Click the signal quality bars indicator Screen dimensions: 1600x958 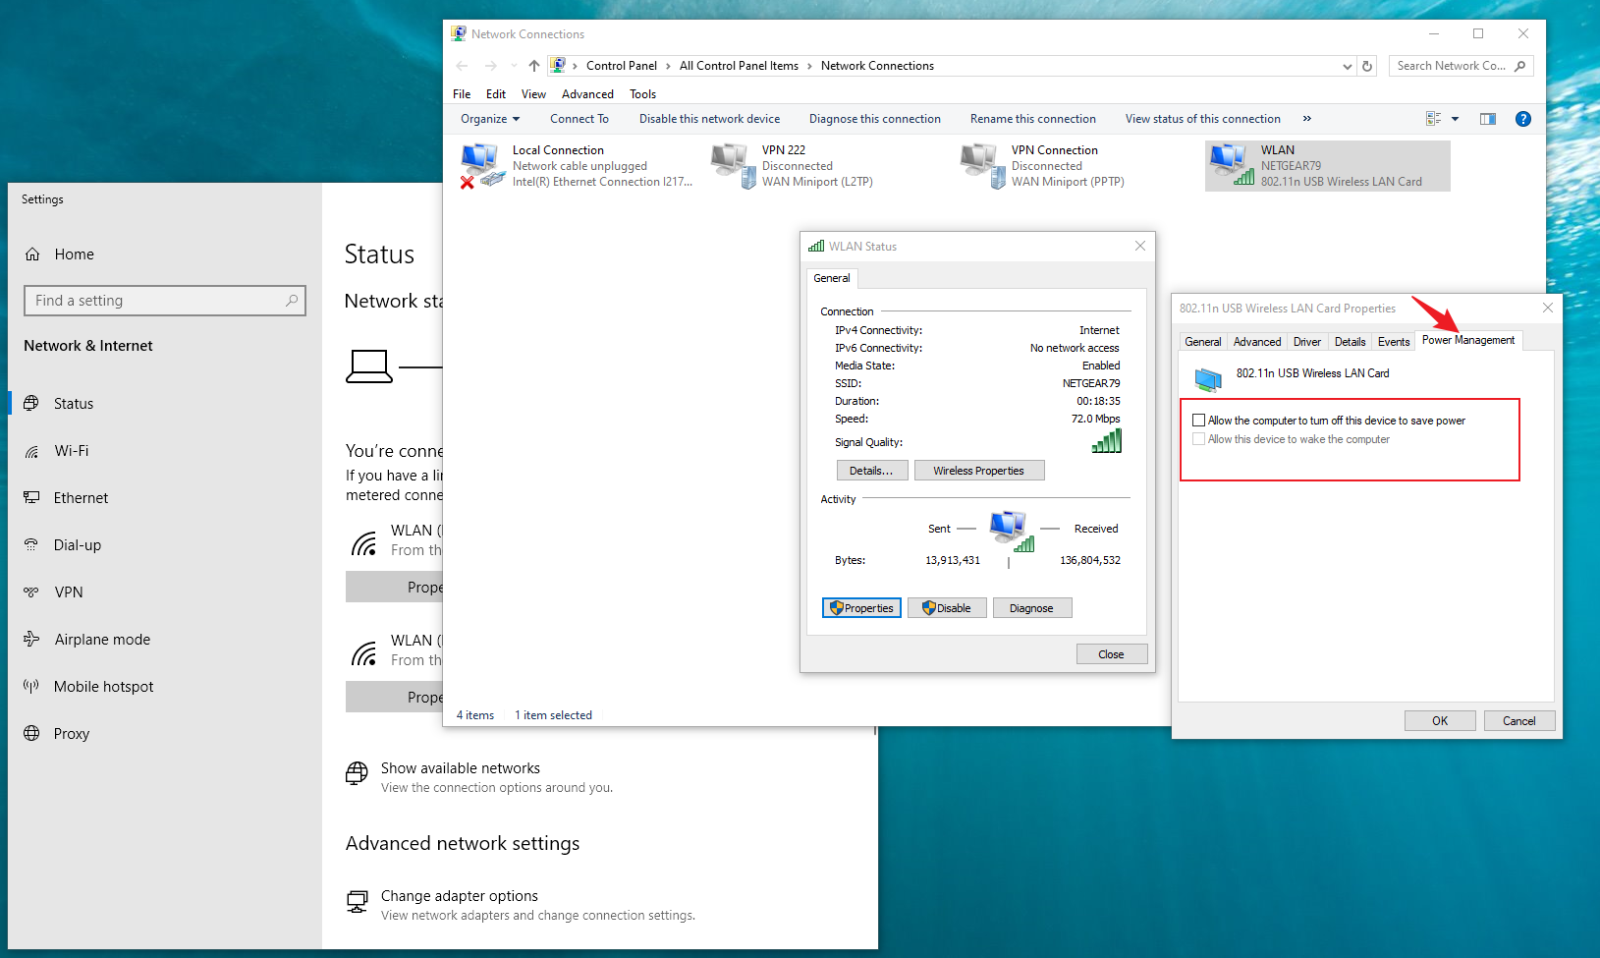[x=1106, y=441]
